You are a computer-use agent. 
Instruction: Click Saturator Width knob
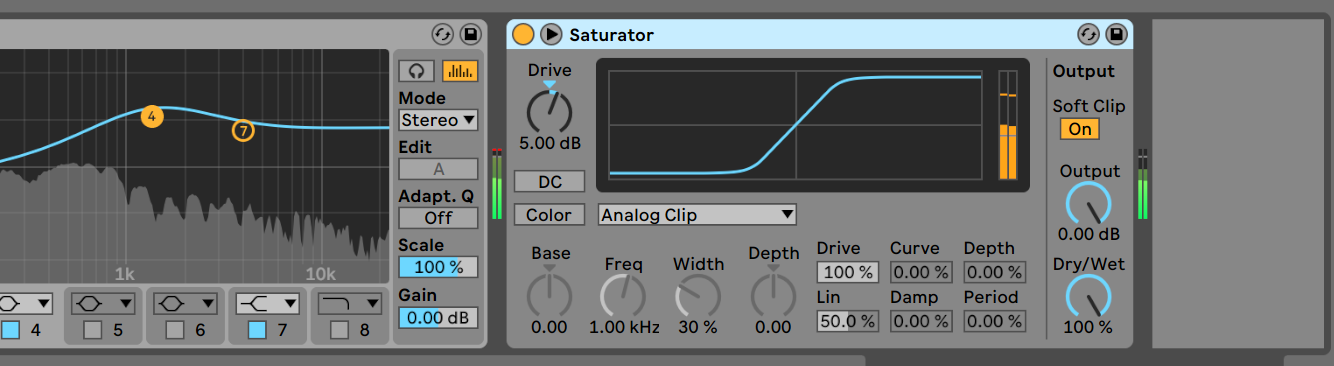(698, 297)
